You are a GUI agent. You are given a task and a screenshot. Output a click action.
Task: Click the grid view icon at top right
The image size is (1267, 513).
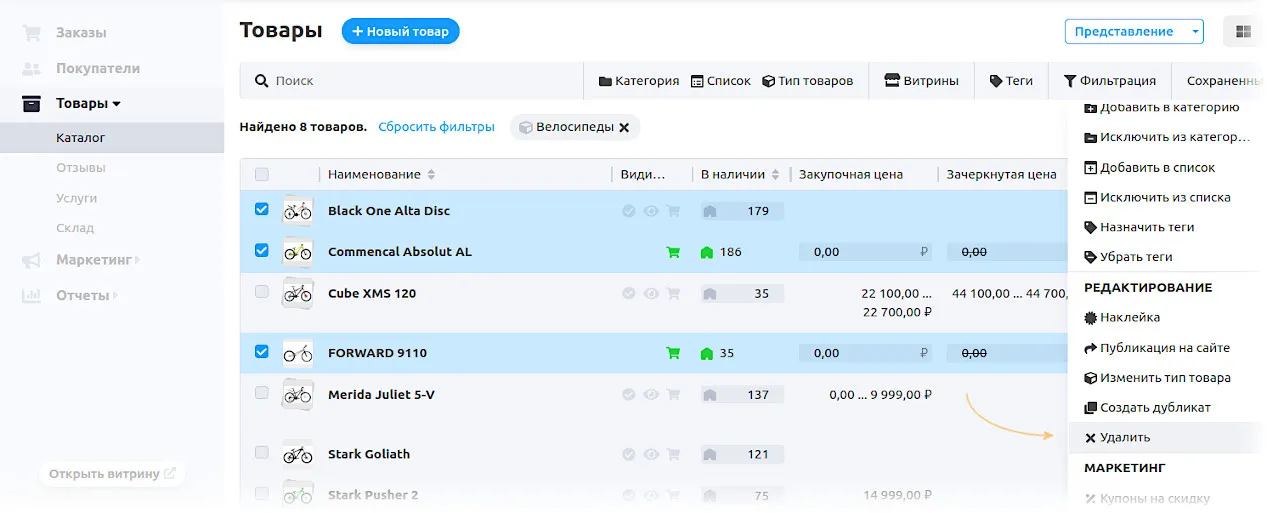1243,32
